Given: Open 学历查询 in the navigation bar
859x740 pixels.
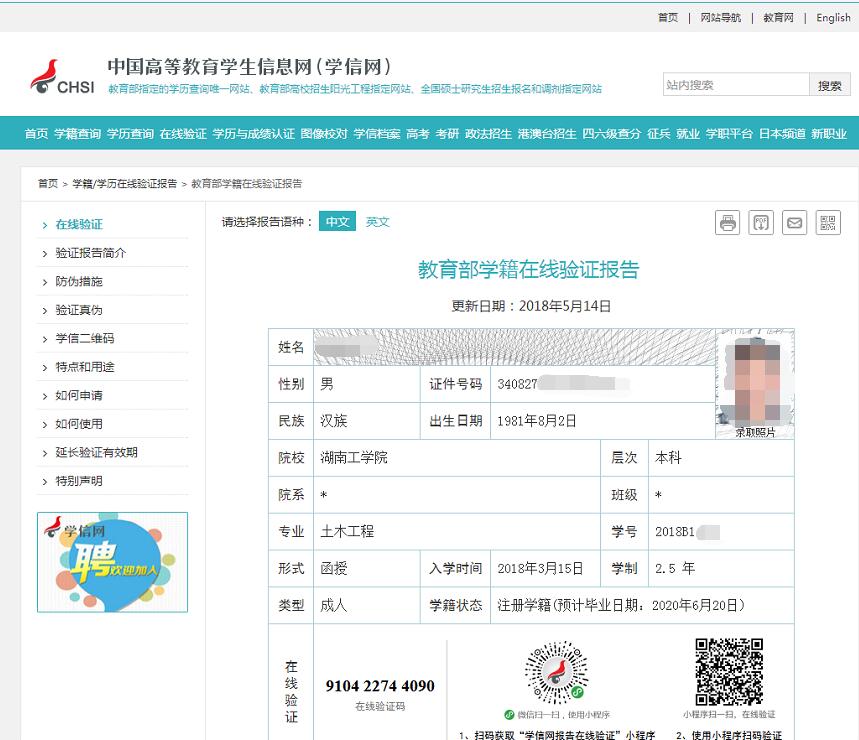Looking at the screenshot, I should coord(130,134).
